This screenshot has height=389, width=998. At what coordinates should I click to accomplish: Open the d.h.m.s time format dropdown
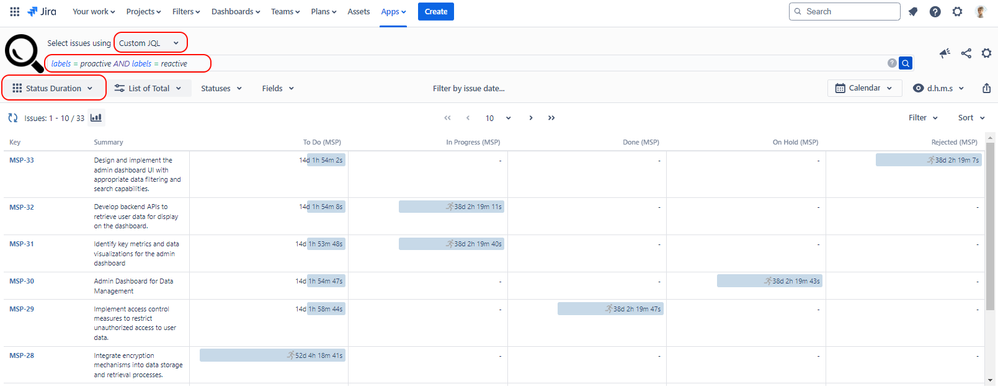click(x=939, y=88)
